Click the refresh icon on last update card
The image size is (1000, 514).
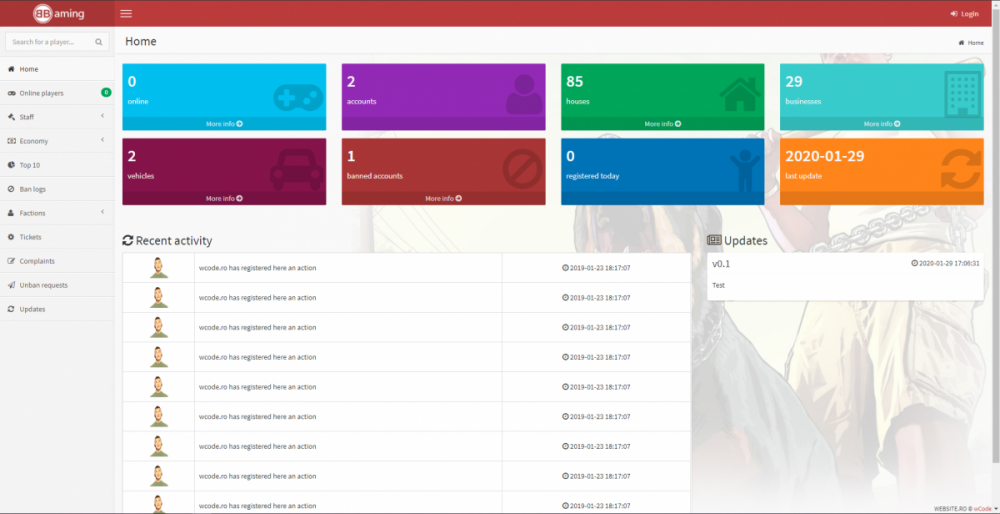point(961,168)
